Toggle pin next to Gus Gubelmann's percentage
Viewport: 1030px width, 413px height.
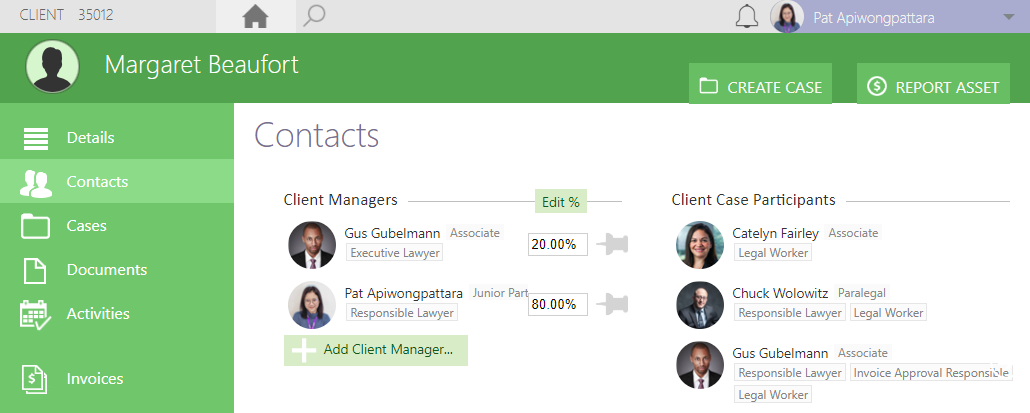pos(612,245)
